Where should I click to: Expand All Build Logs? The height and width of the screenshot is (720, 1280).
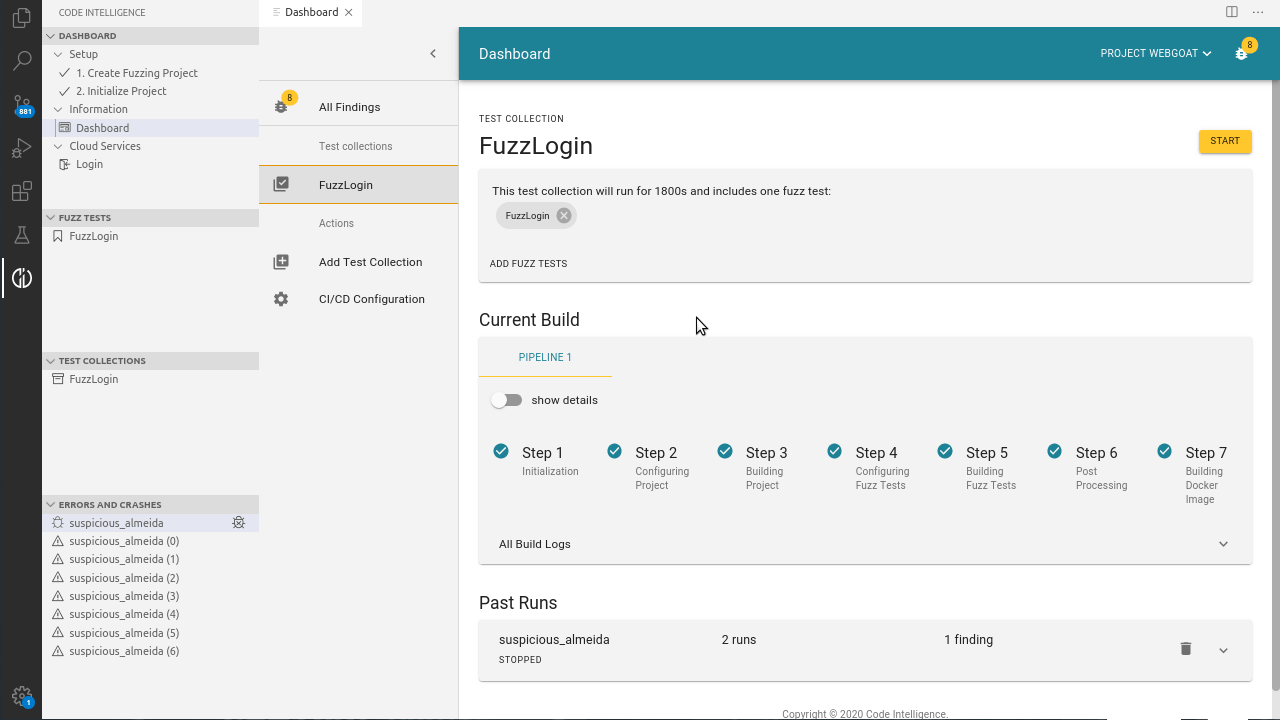click(1223, 544)
